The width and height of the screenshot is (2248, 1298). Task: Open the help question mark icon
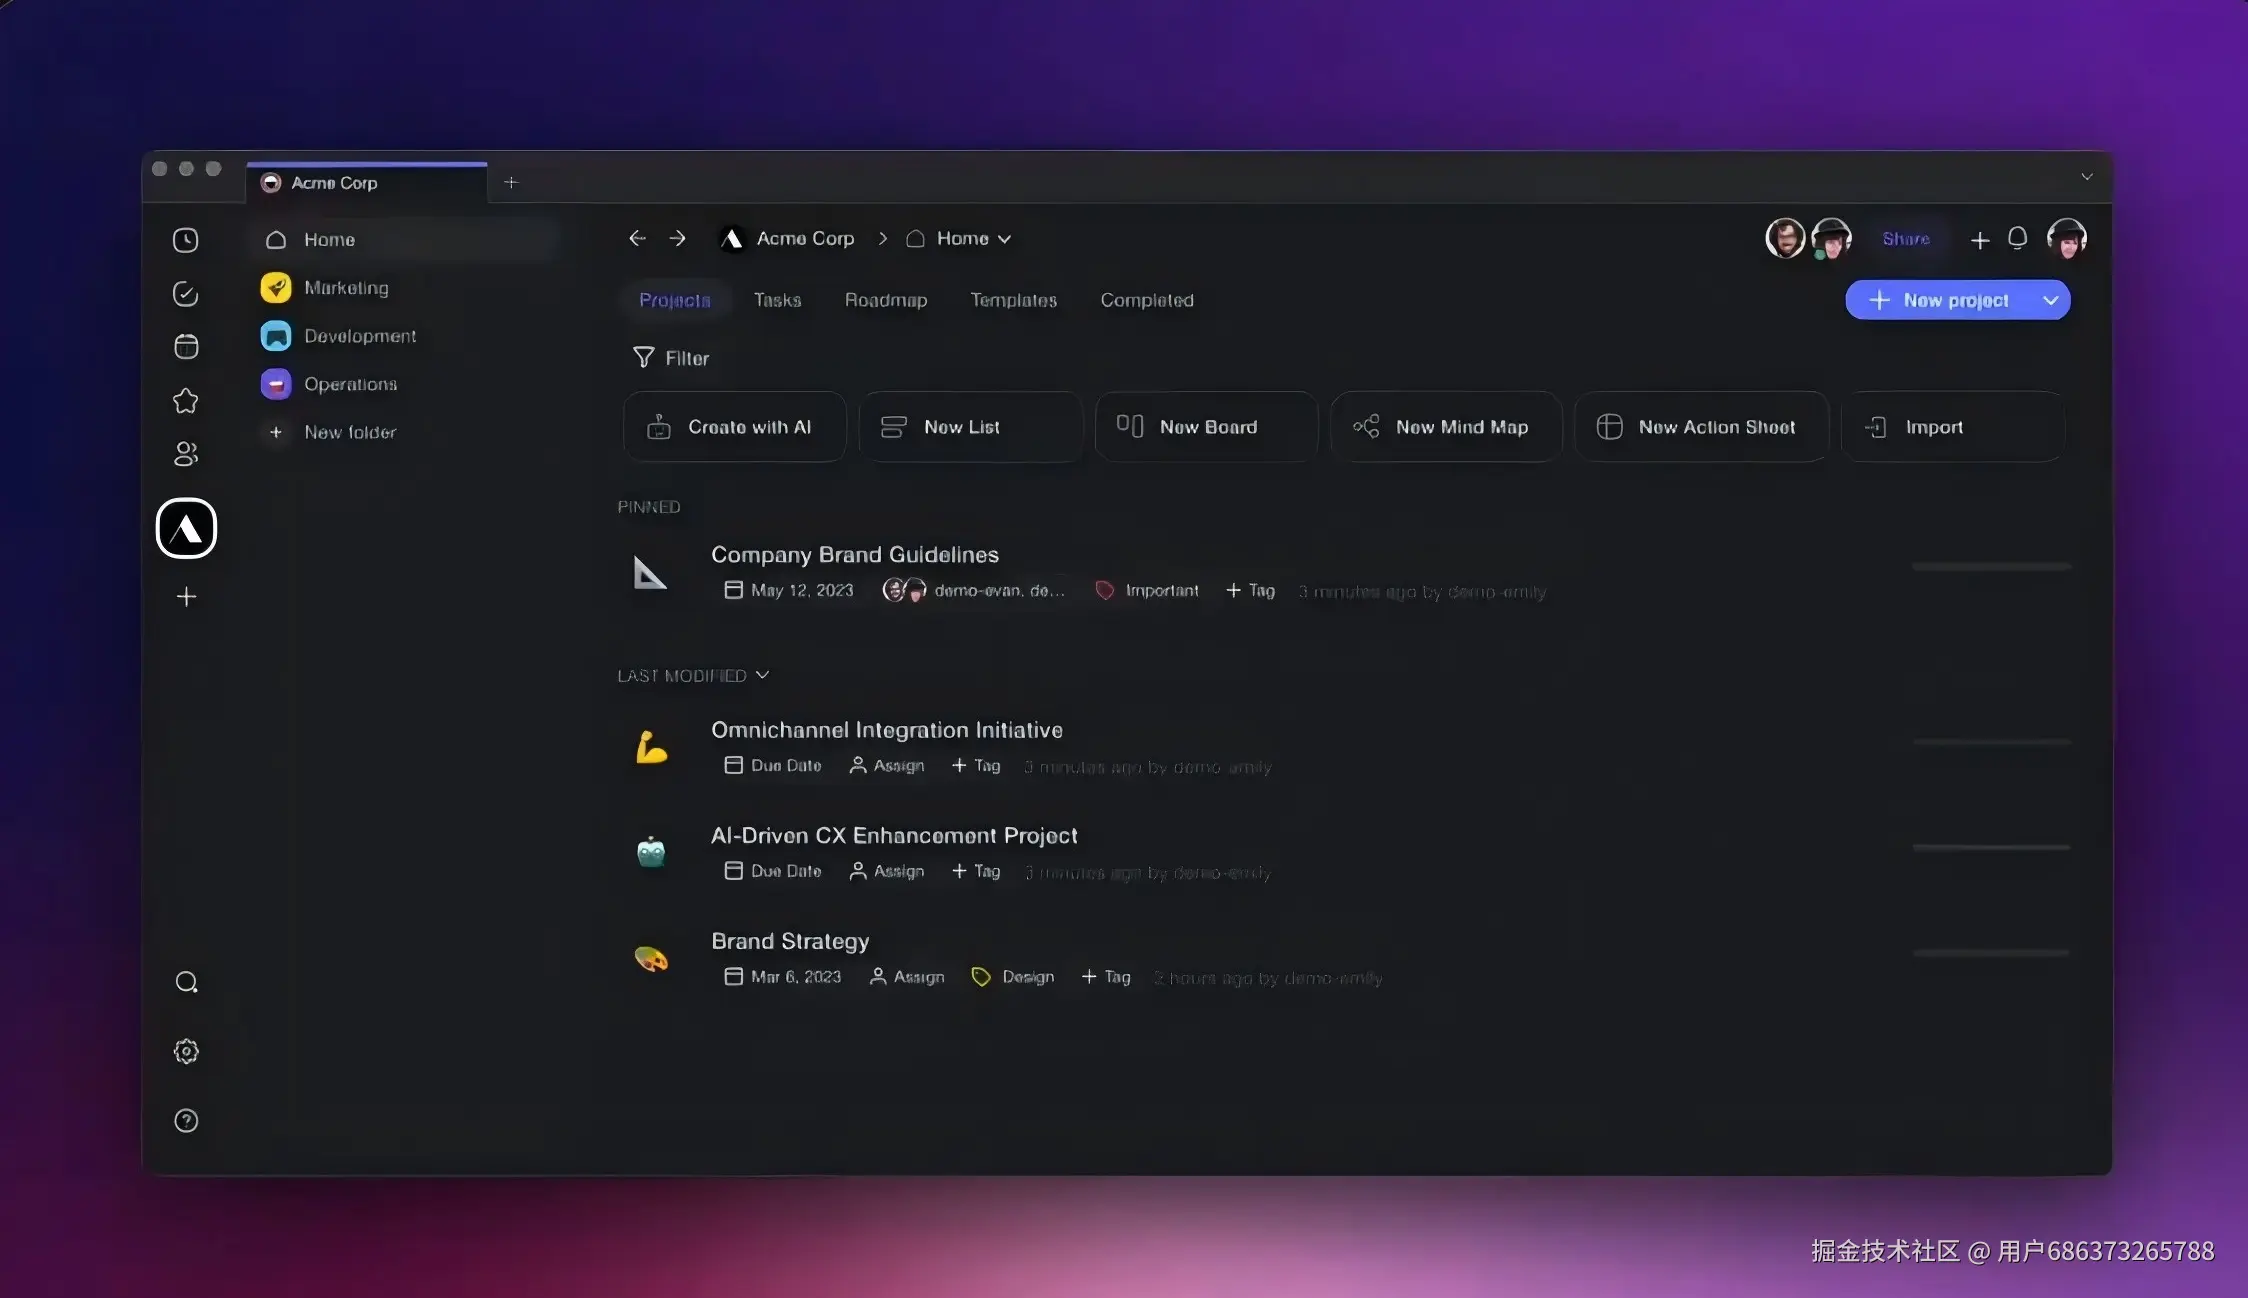coord(186,1120)
